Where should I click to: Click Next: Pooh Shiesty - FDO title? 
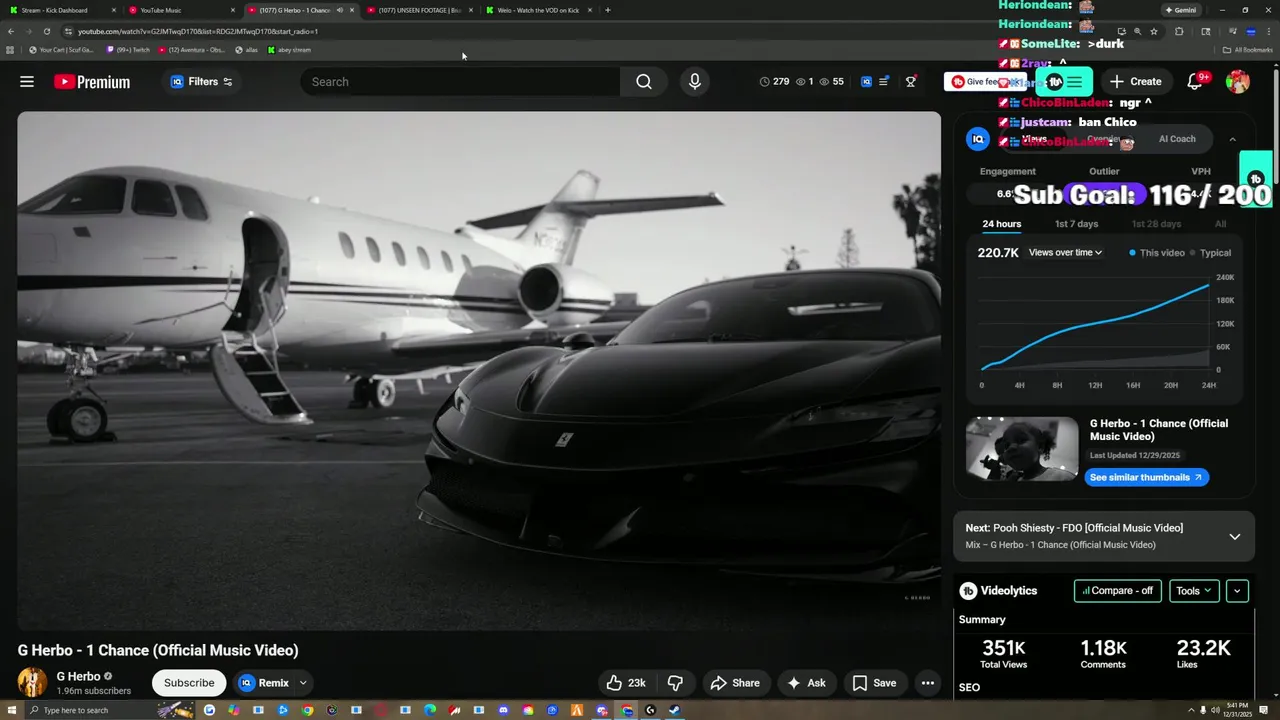1074,528
